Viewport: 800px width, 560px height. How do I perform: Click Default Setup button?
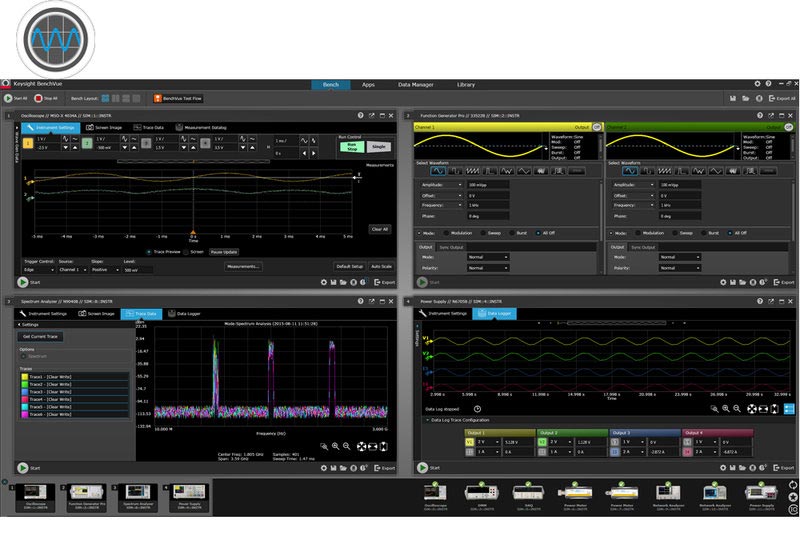click(349, 266)
